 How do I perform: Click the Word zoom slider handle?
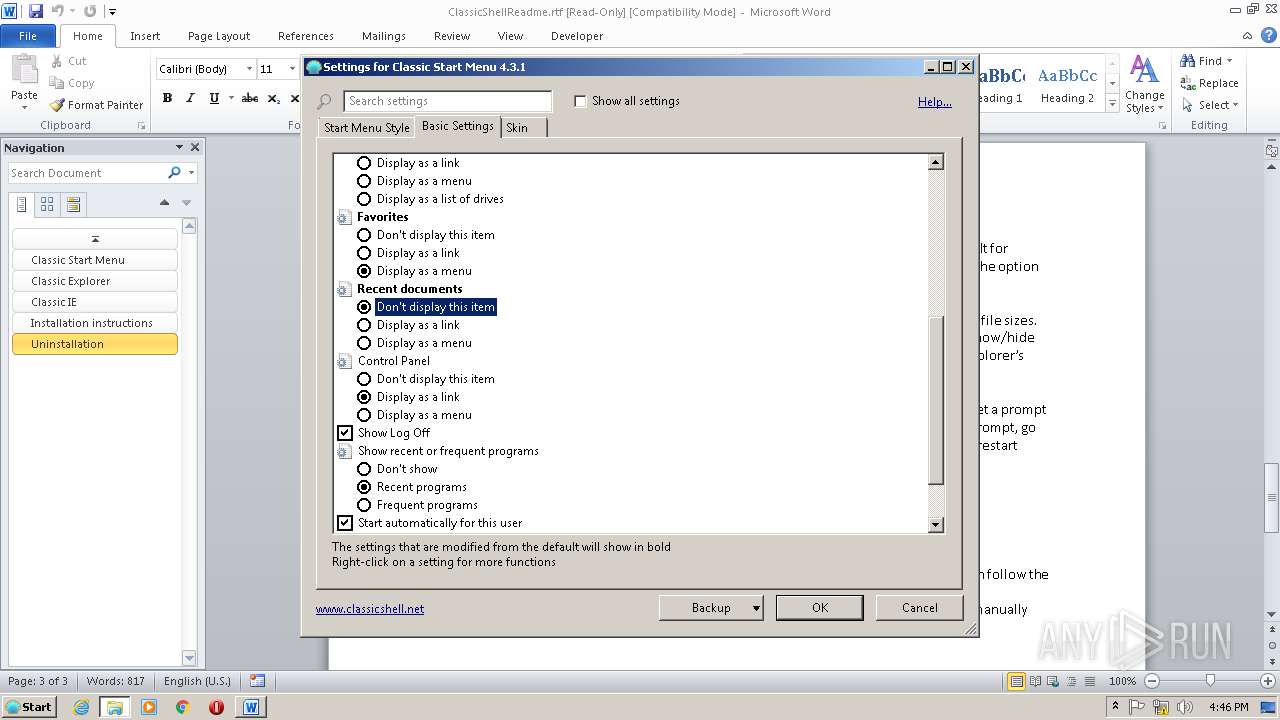(x=1210, y=681)
